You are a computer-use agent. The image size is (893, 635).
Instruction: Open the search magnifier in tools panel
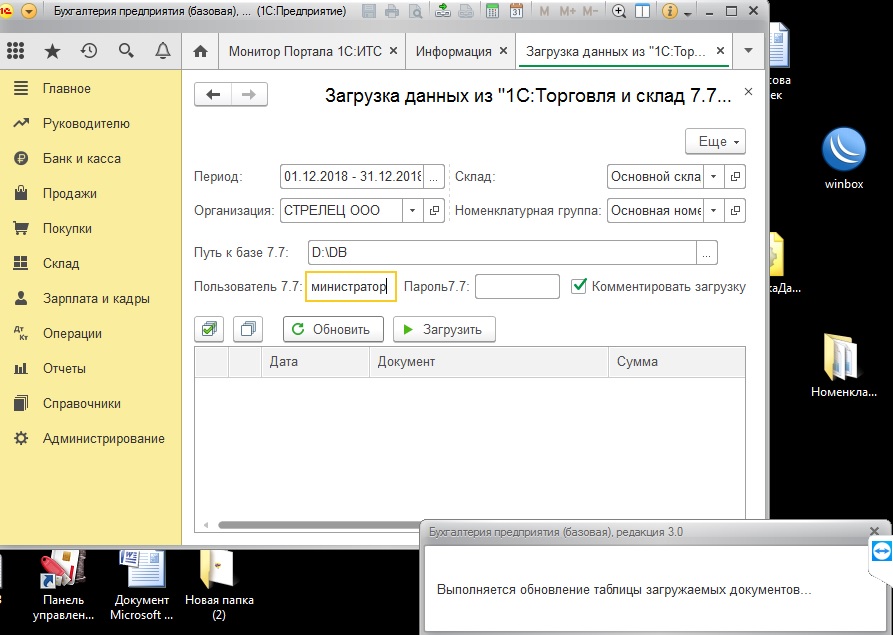click(x=126, y=51)
